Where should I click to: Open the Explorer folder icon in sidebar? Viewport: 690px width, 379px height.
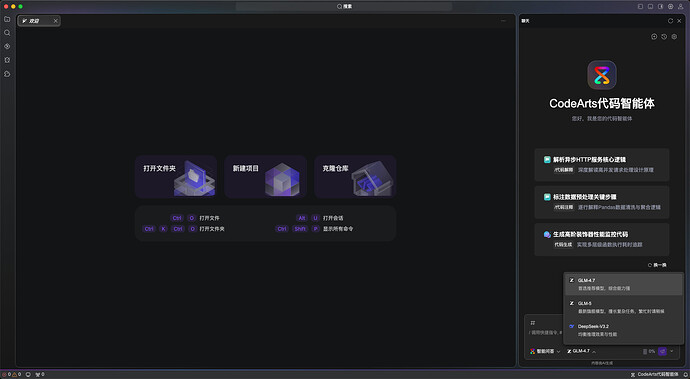(x=7, y=19)
